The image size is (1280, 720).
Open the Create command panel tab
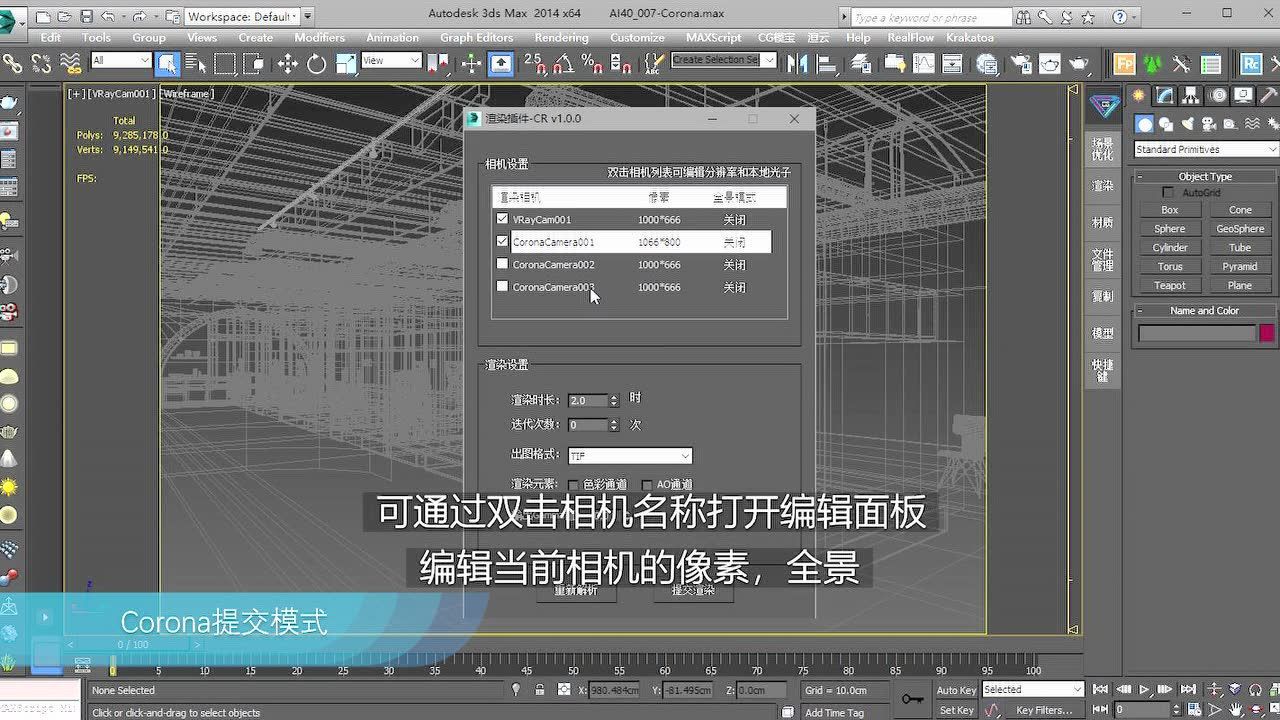pos(1138,96)
